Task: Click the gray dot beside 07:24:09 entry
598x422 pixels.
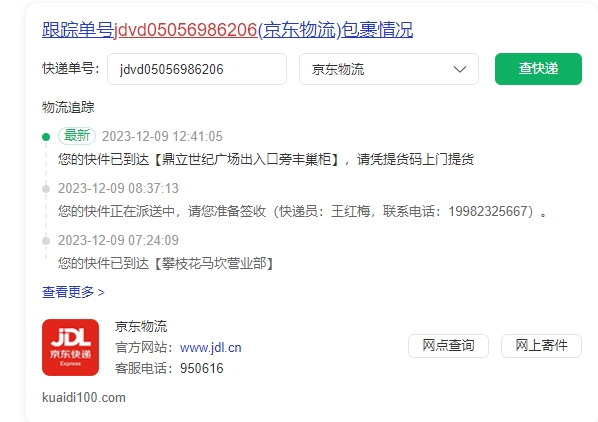Action: [x=46, y=241]
